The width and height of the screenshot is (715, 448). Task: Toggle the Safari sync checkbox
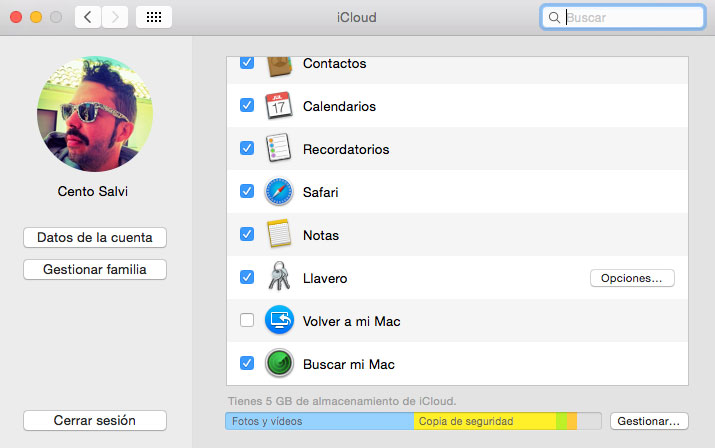[x=247, y=191]
